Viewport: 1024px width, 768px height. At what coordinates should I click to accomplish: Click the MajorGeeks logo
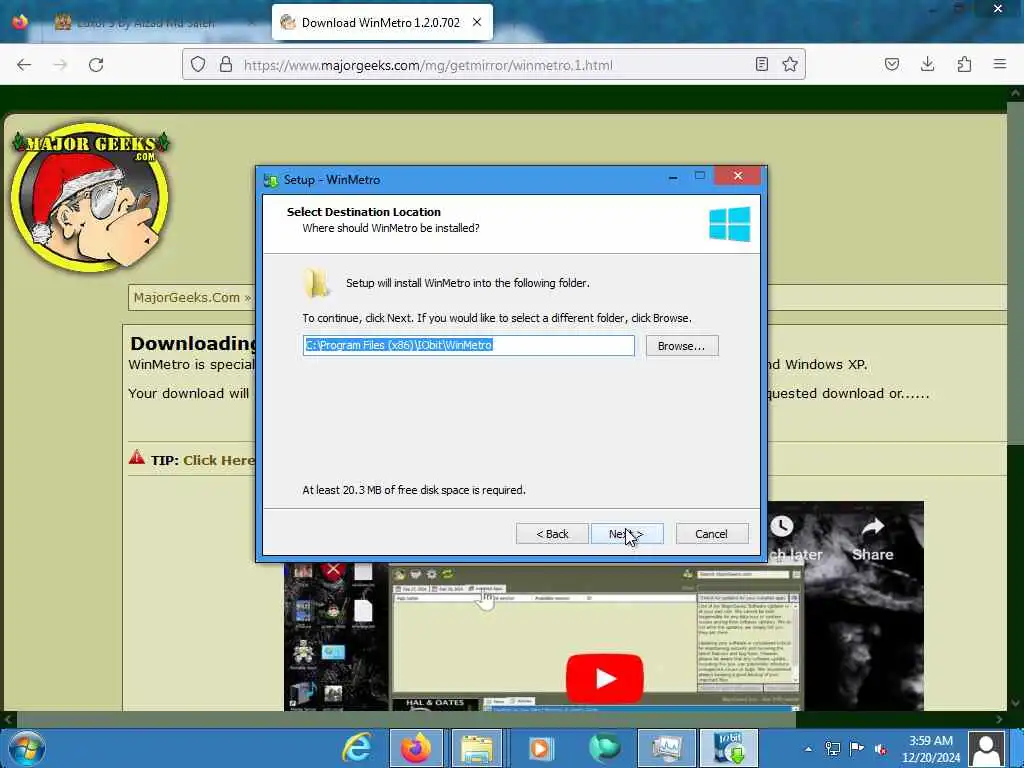91,197
